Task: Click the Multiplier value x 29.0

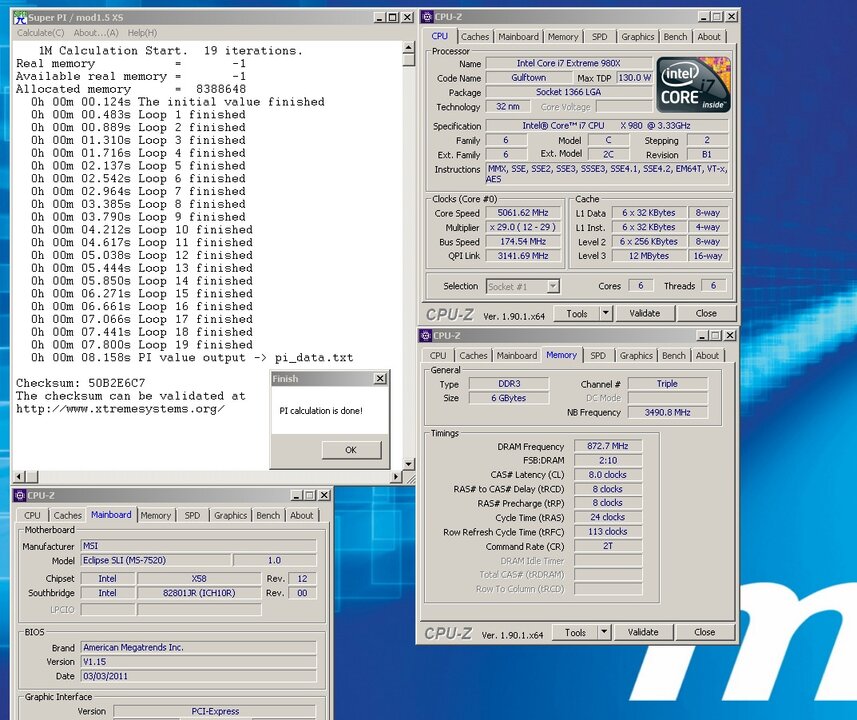Action: point(523,227)
